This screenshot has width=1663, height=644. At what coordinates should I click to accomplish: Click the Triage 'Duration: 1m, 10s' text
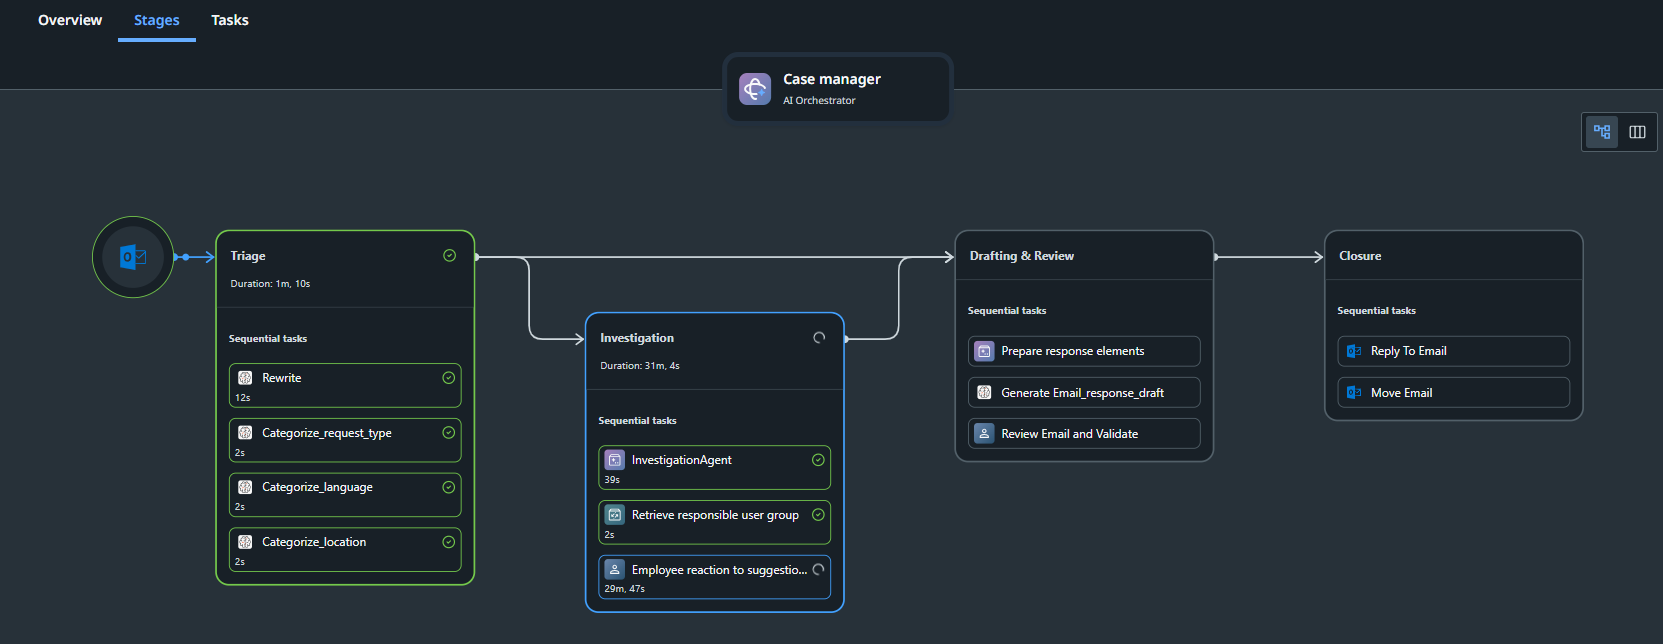point(270,284)
